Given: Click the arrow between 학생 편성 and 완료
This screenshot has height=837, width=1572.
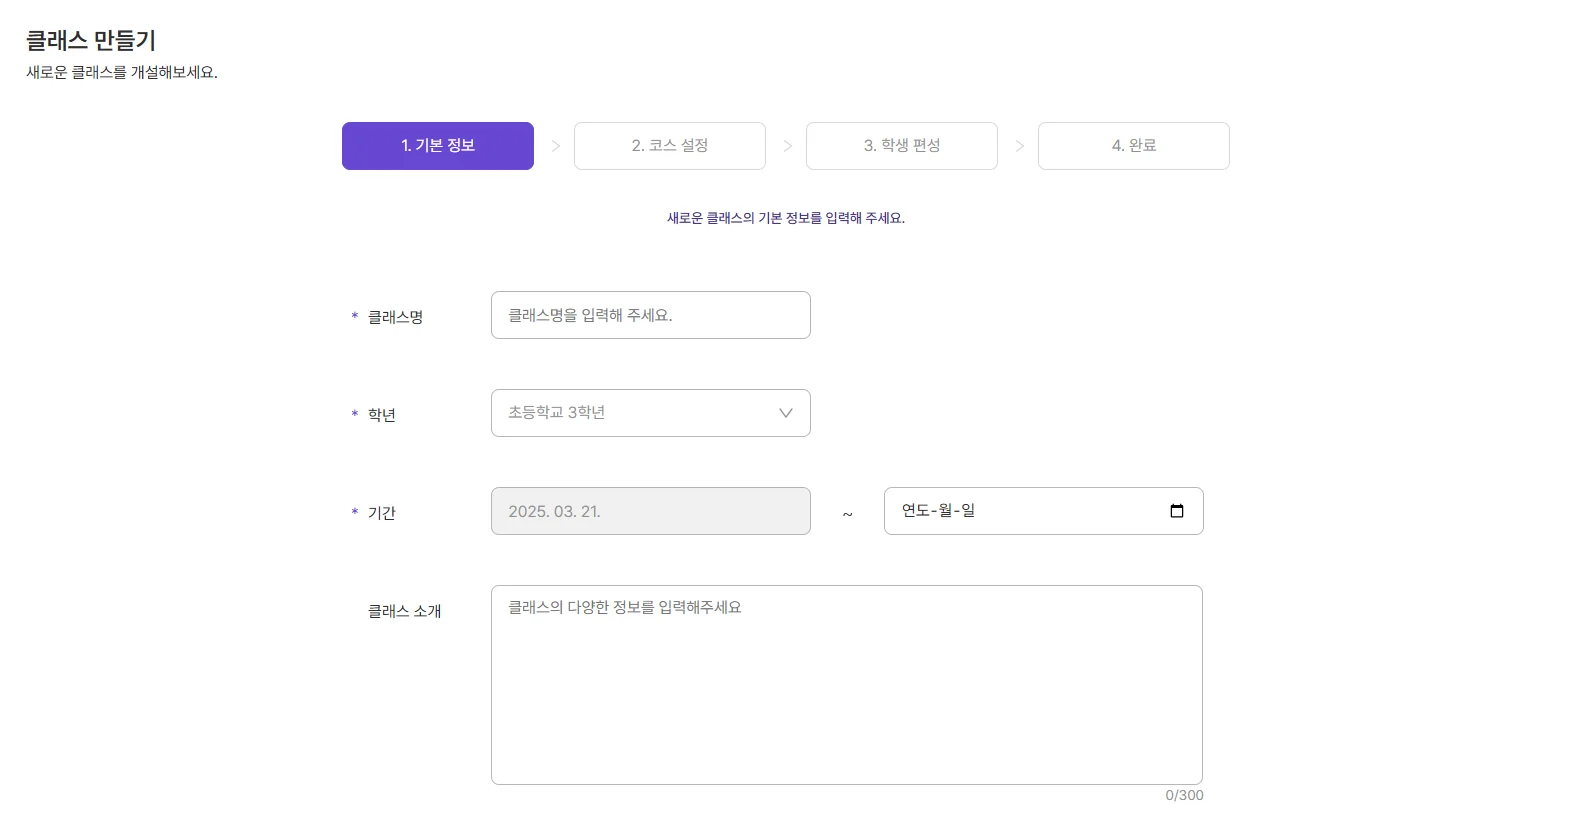Looking at the screenshot, I should [x=1019, y=146].
